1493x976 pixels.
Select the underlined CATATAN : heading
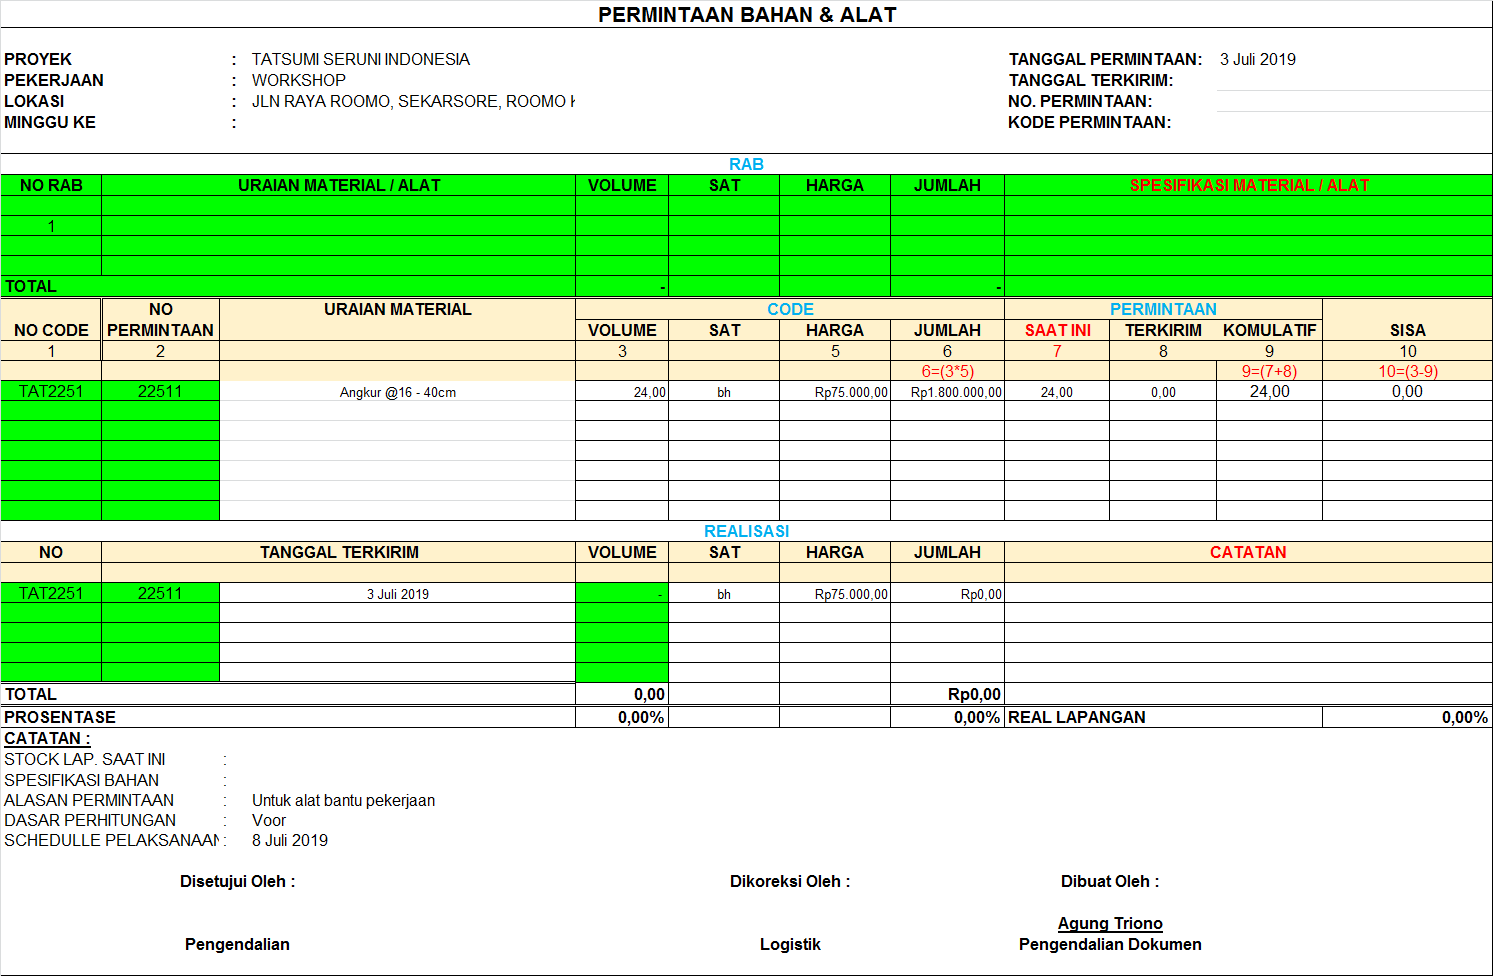(x=47, y=738)
